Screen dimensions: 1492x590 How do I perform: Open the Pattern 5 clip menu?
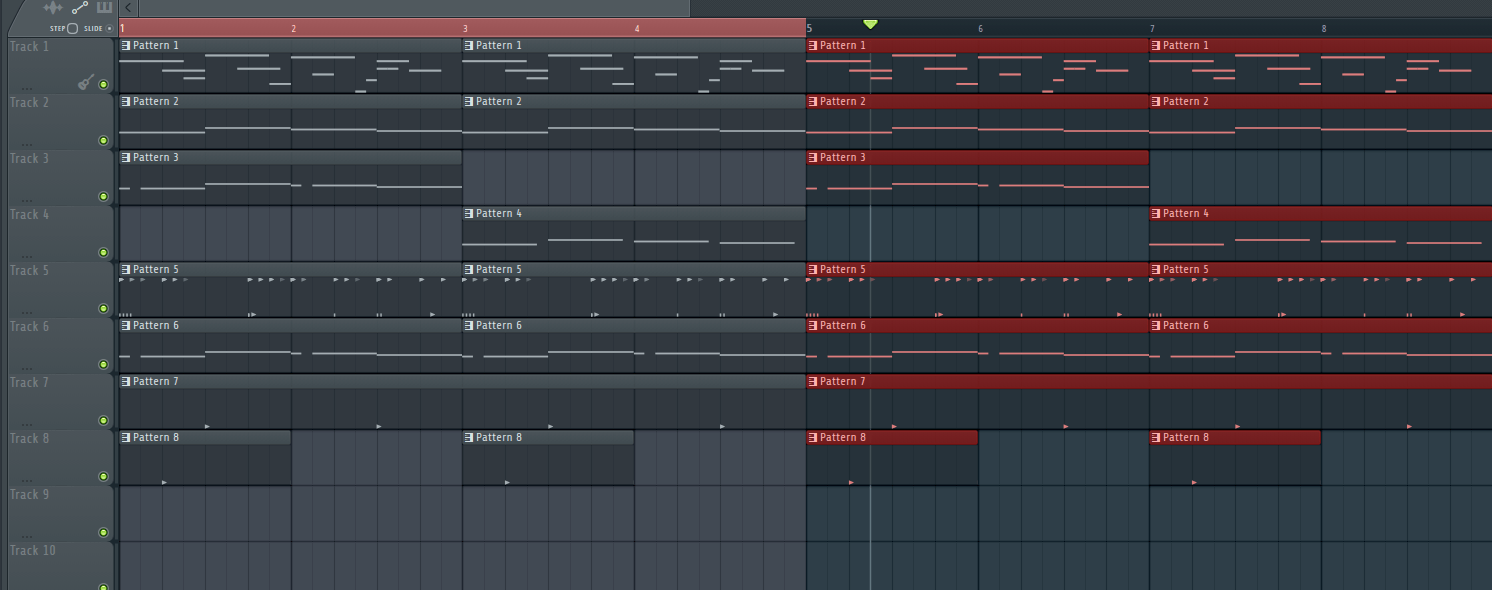125,269
